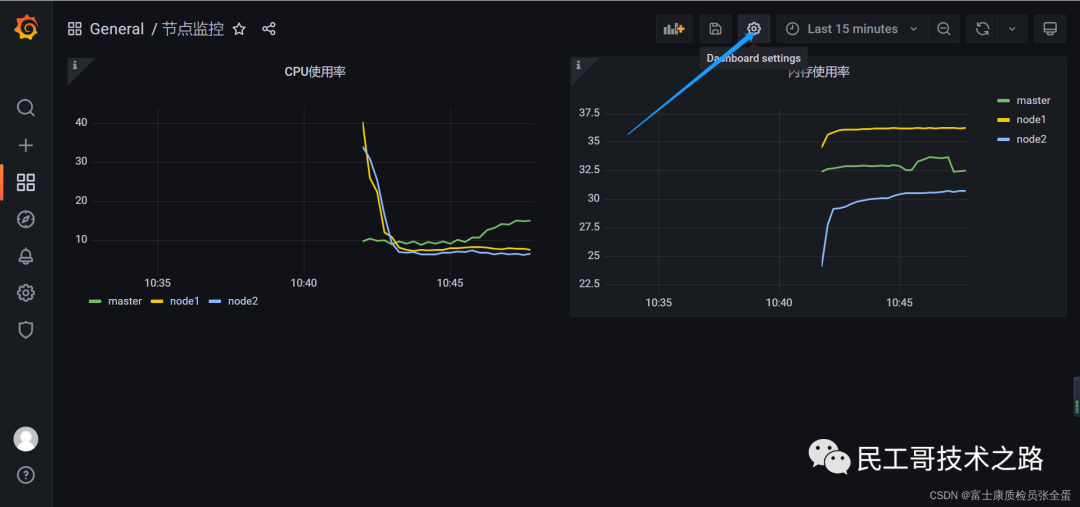Image resolution: width=1080 pixels, height=507 pixels.
Task: Cycle view mode monitor icon
Action: (1050, 29)
